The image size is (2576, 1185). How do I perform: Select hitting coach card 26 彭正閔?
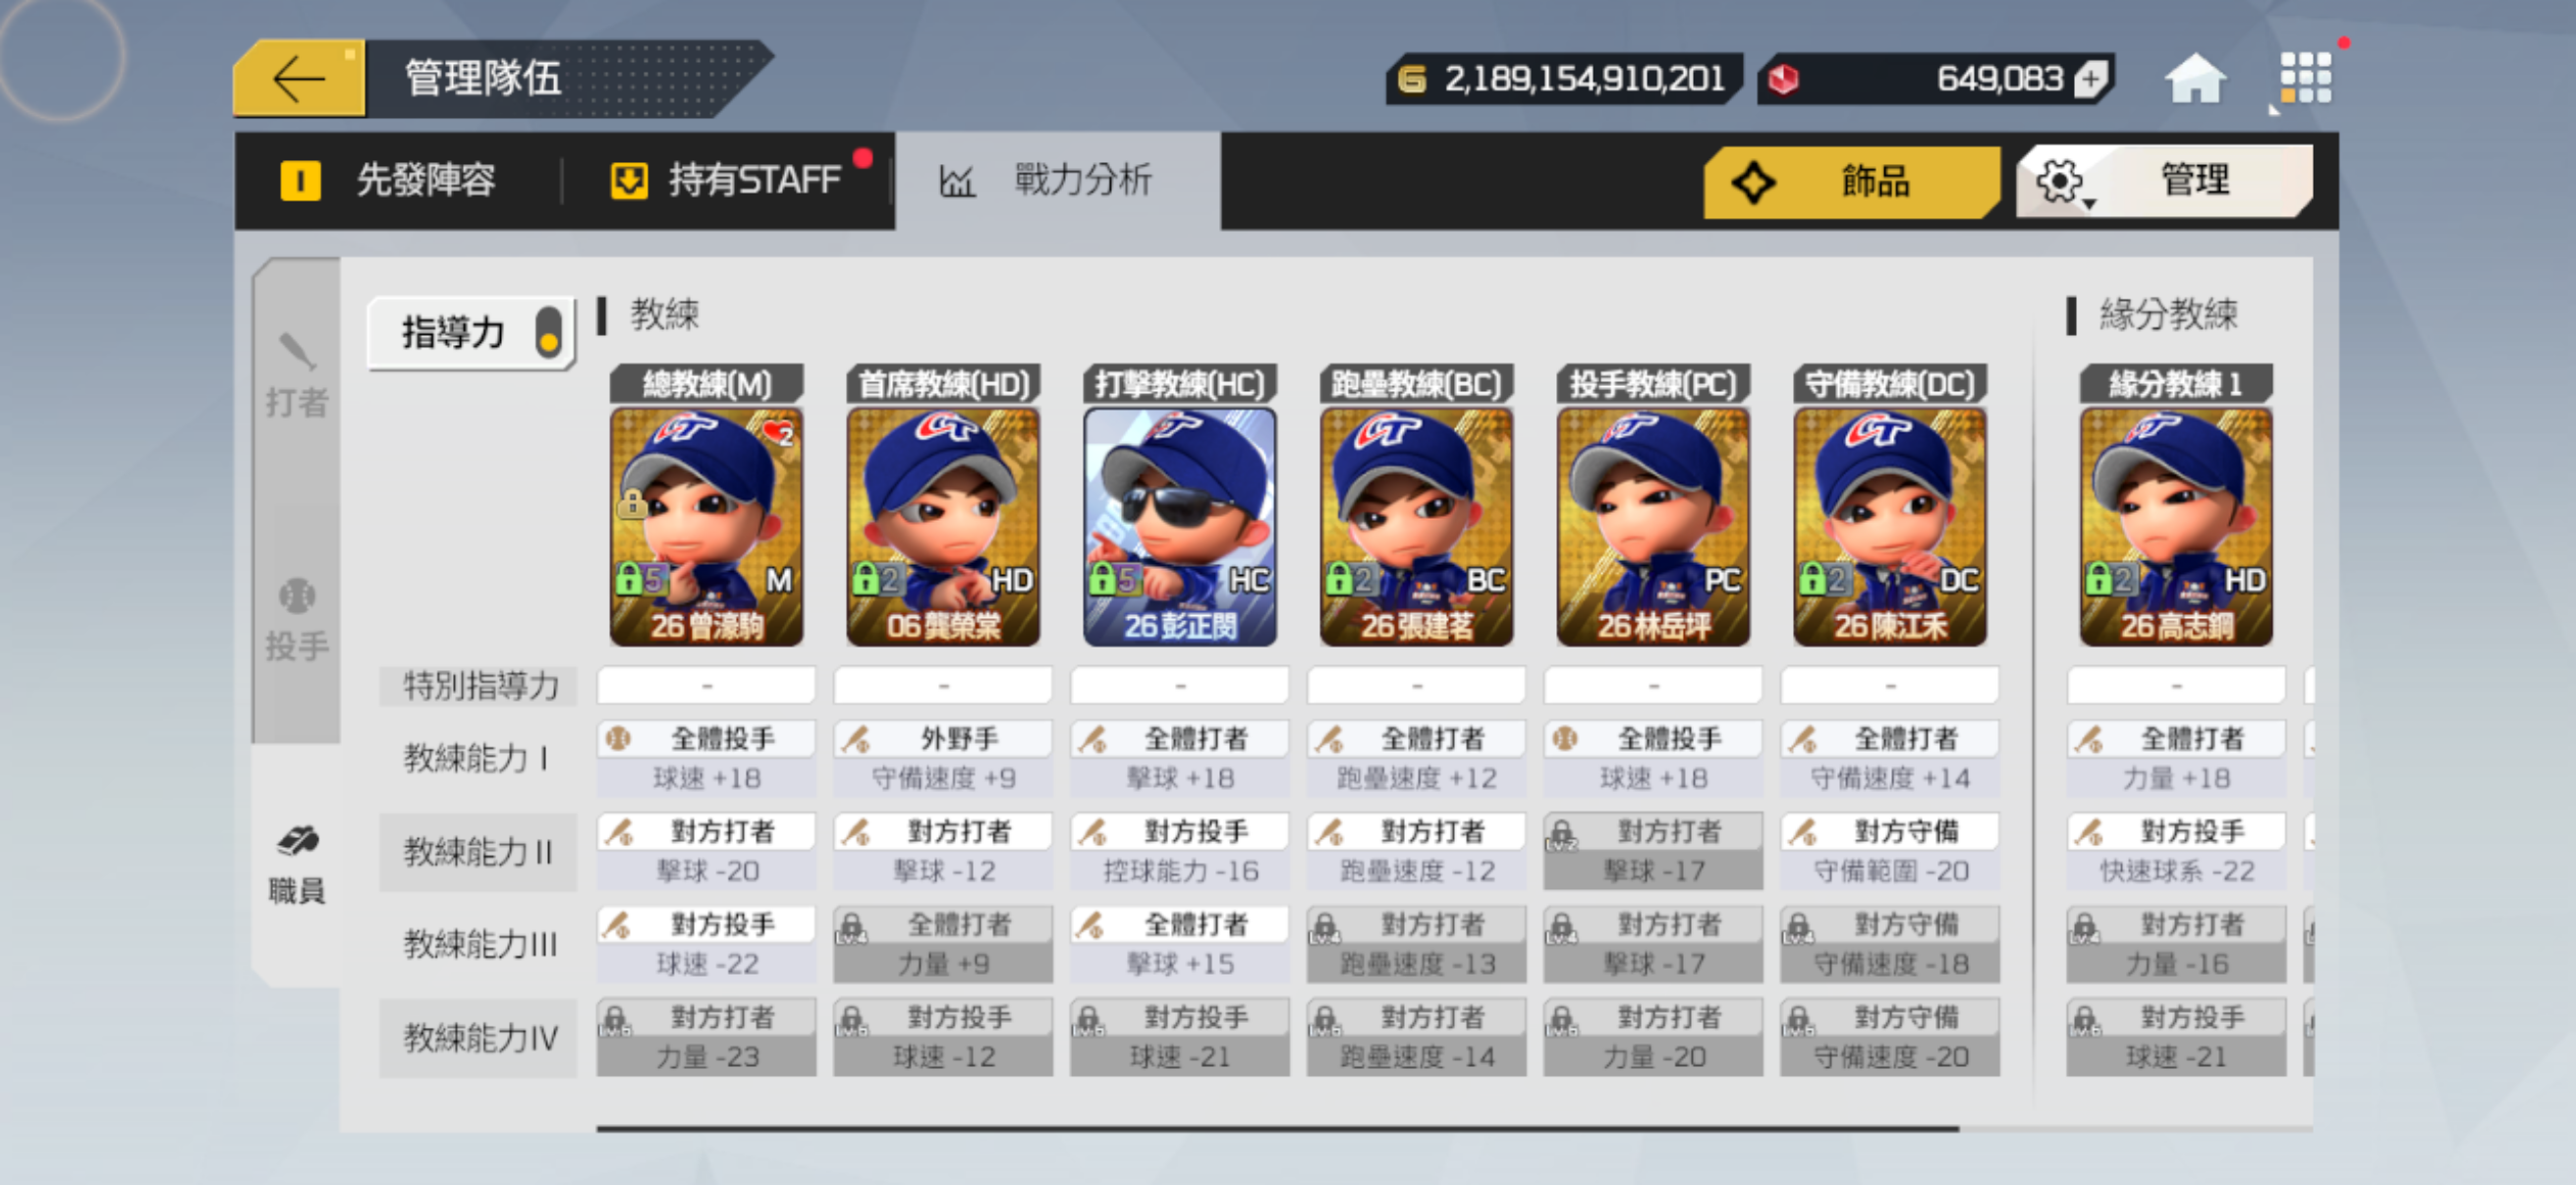[x=1180, y=526]
